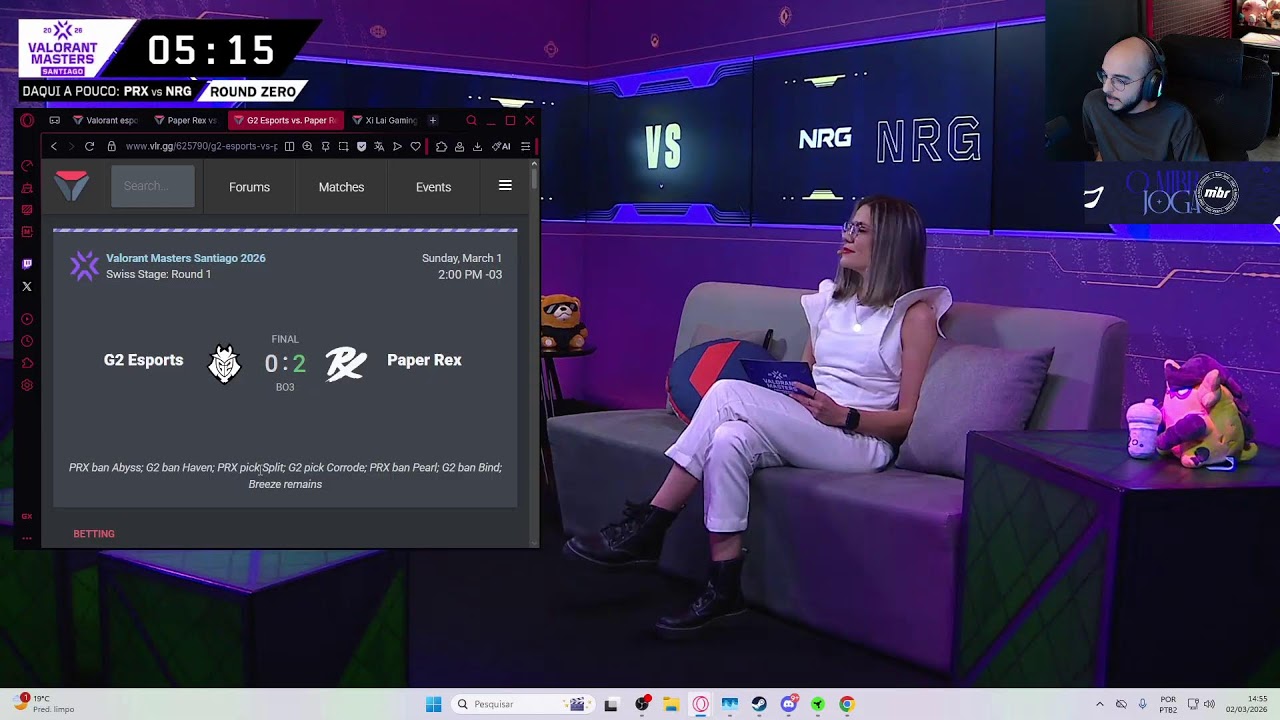This screenshot has width=1280, height=720.
Task: Click the player send arrow icon
Action: pyautogui.click(x=397, y=146)
